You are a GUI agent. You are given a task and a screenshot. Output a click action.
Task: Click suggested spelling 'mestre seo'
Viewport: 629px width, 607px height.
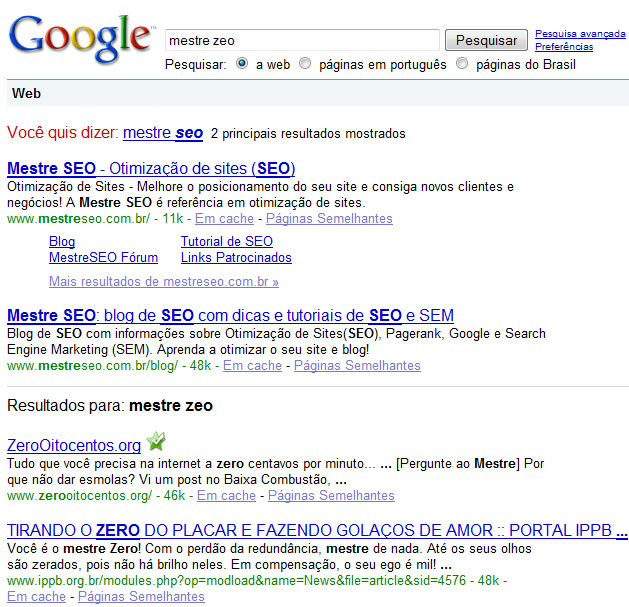(163, 132)
